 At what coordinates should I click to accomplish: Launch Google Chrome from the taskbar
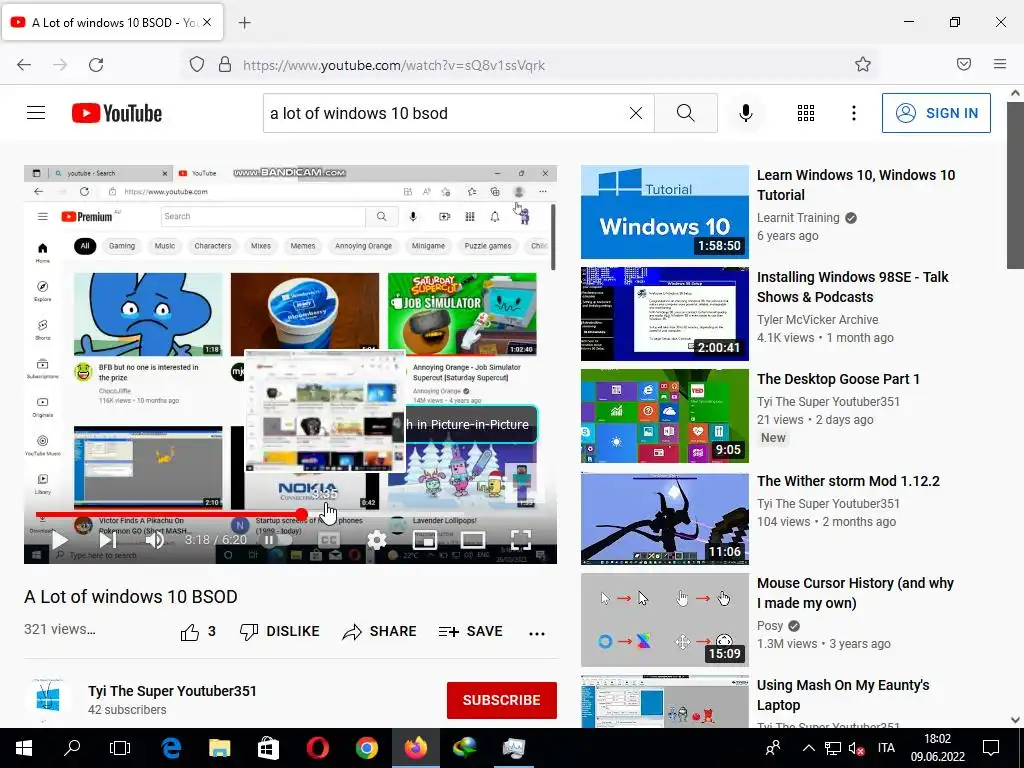(x=367, y=748)
